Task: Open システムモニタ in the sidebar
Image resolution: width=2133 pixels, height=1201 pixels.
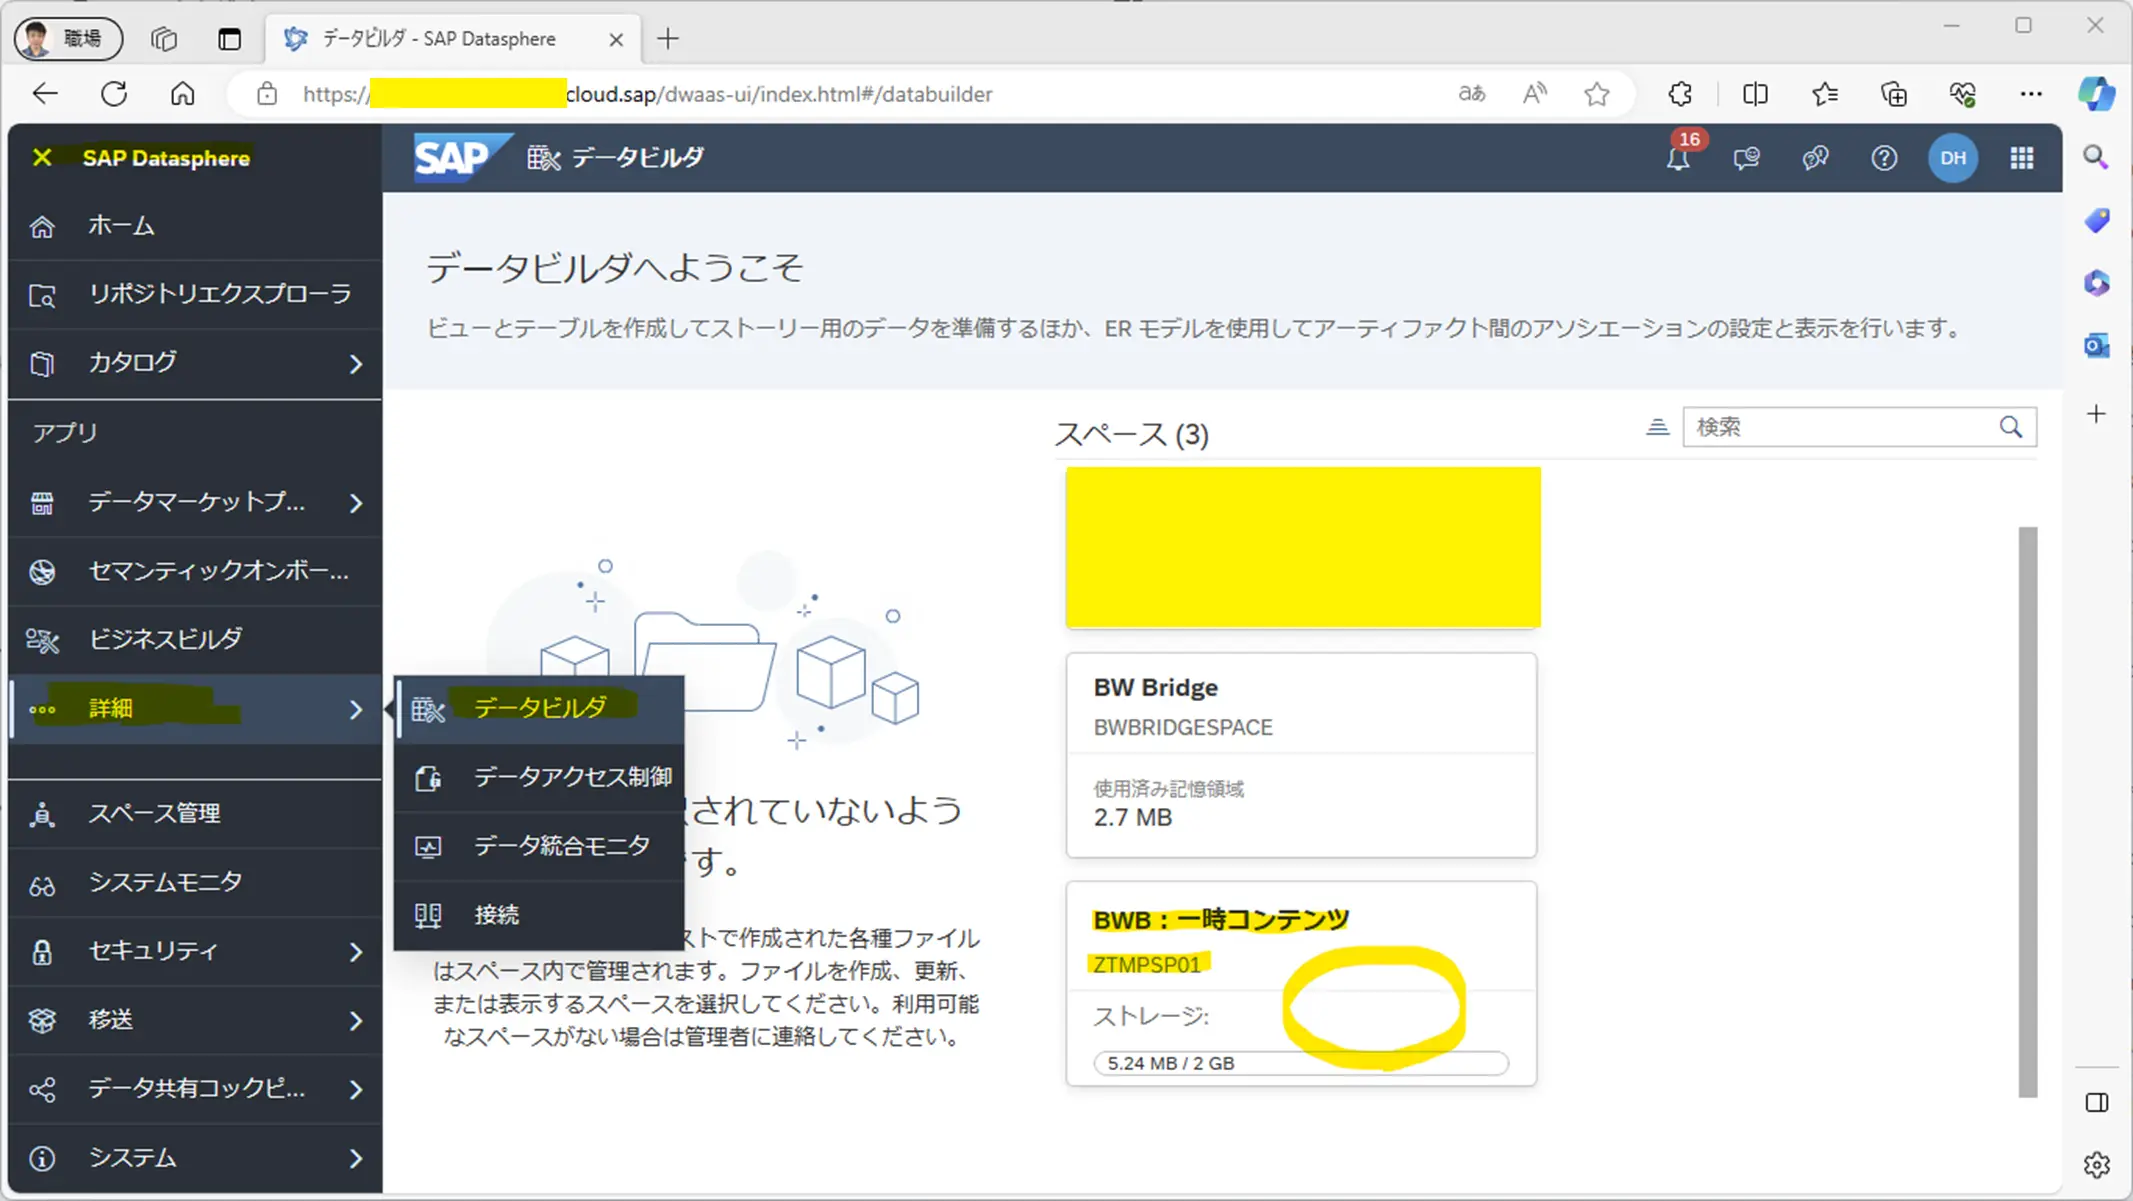Action: click(195, 883)
